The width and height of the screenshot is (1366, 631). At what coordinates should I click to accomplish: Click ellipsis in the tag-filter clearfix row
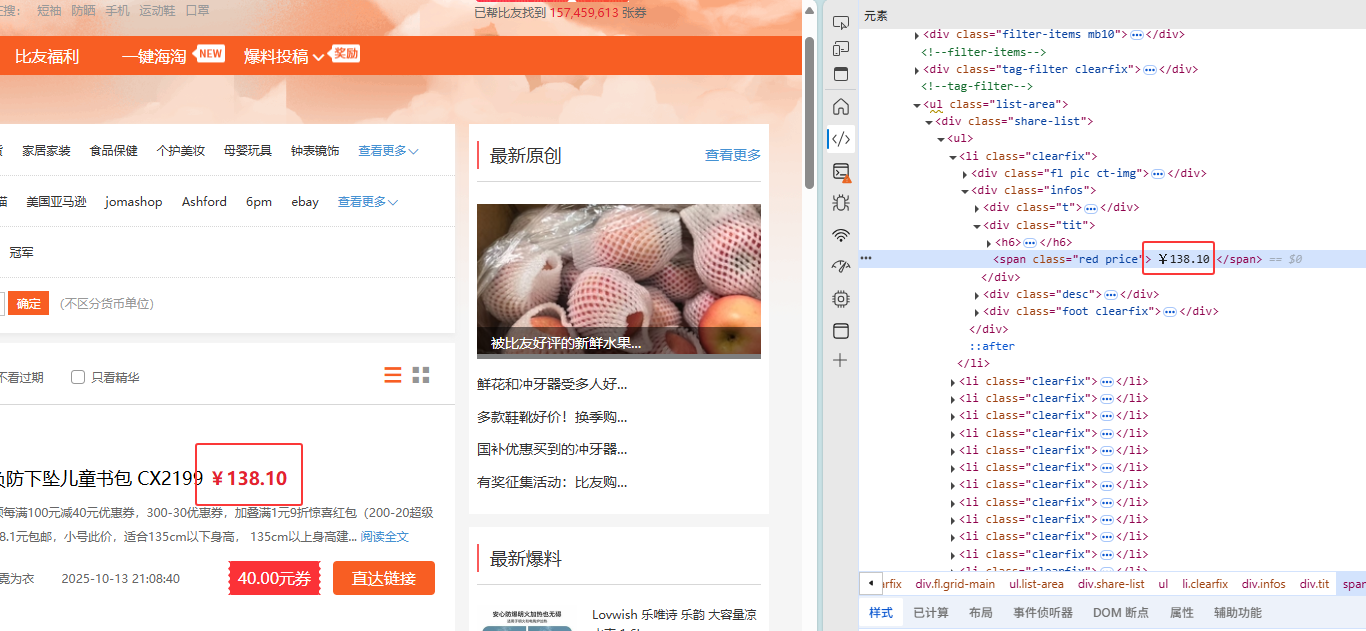coord(1150,70)
